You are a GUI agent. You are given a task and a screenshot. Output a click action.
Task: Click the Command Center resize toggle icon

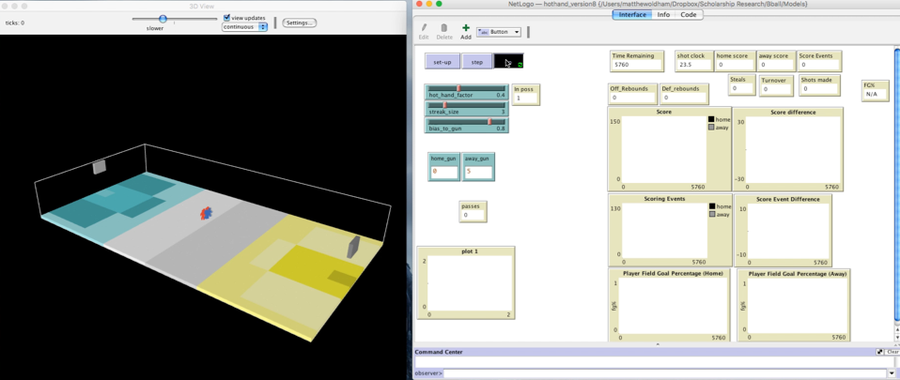coord(880,352)
